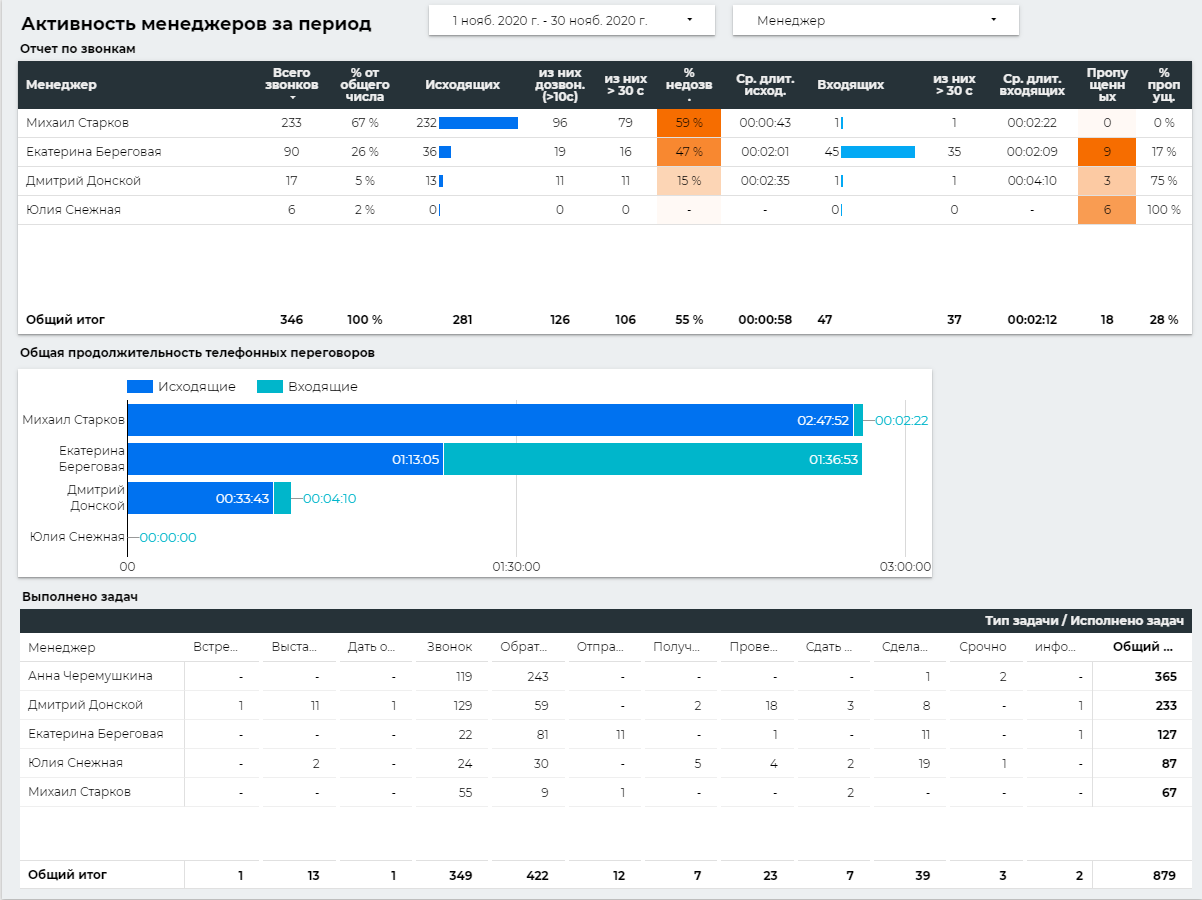1202x900 pixels.
Task: Sort by Ср. длит. входящих header
Action: pyautogui.click(x=1032, y=85)
